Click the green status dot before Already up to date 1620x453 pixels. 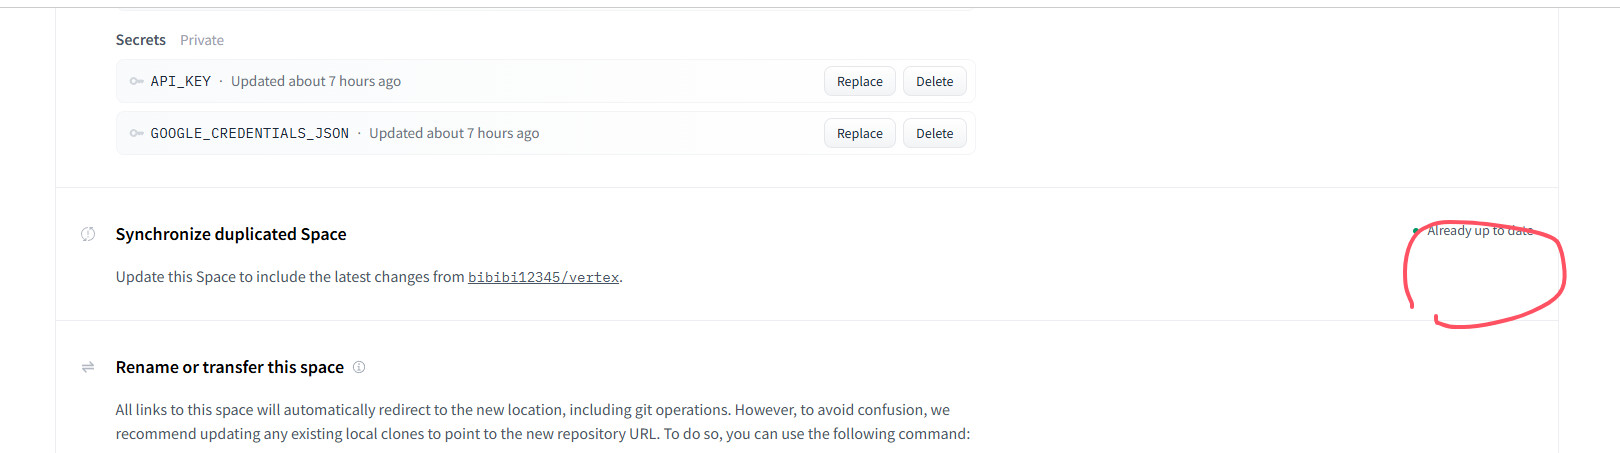(1415, 231)
